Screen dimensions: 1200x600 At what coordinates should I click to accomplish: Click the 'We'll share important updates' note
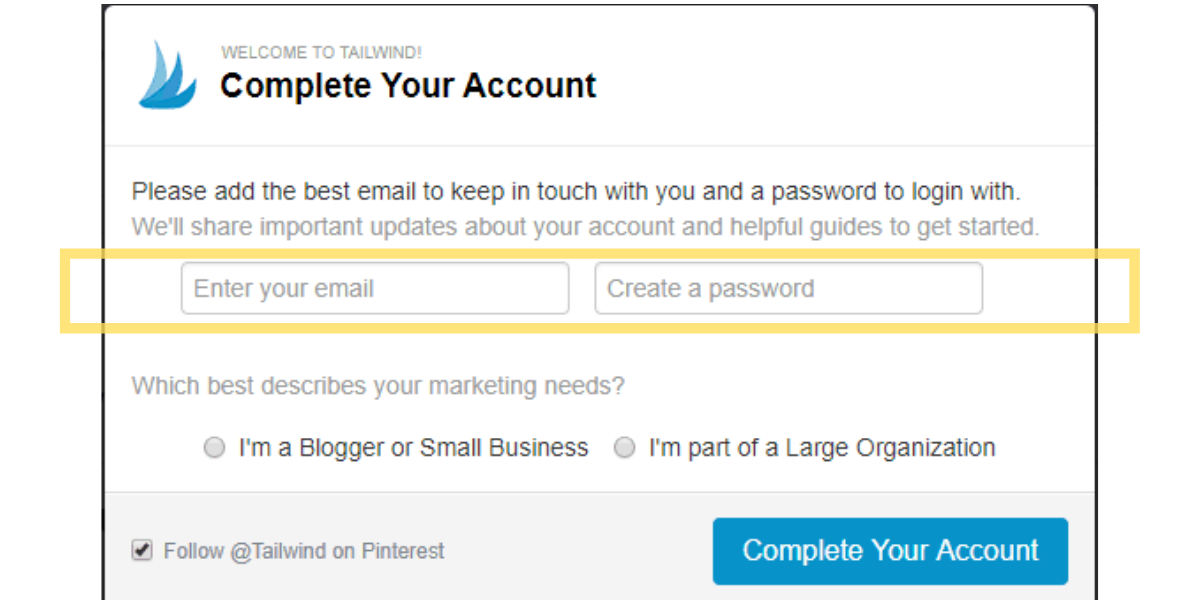[585, 227]
